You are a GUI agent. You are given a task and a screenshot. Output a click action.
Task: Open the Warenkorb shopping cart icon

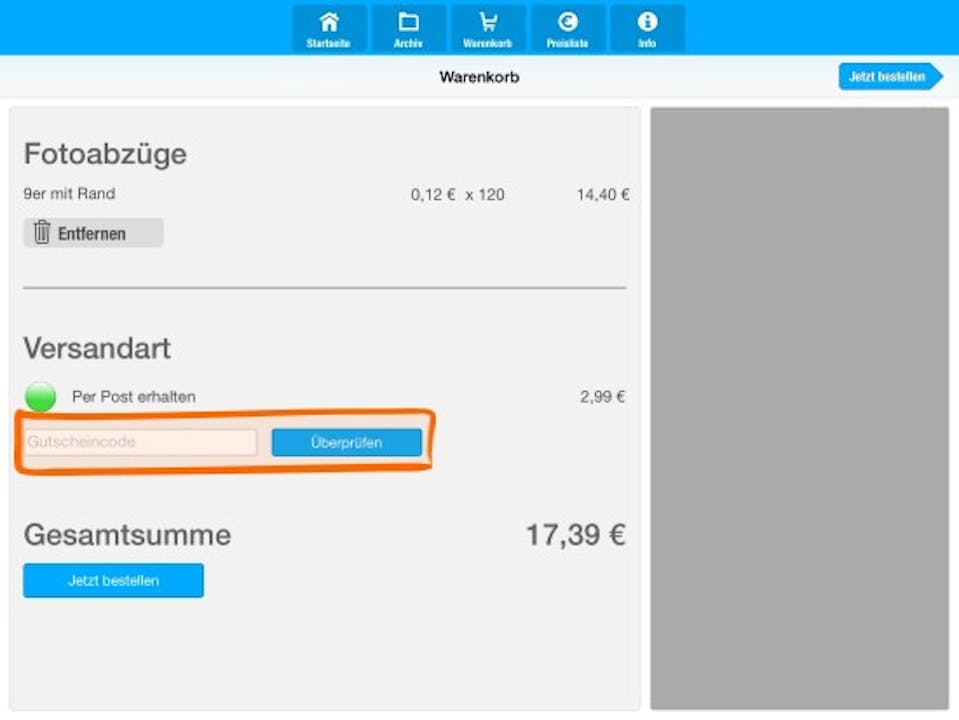487,22
